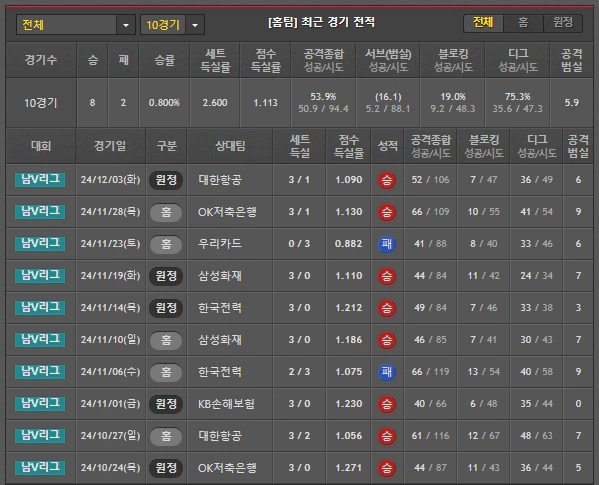Click the blue 패 badge for 우리카드 match
This screenshot has height=485, width=599.
(x=387, y=244)
